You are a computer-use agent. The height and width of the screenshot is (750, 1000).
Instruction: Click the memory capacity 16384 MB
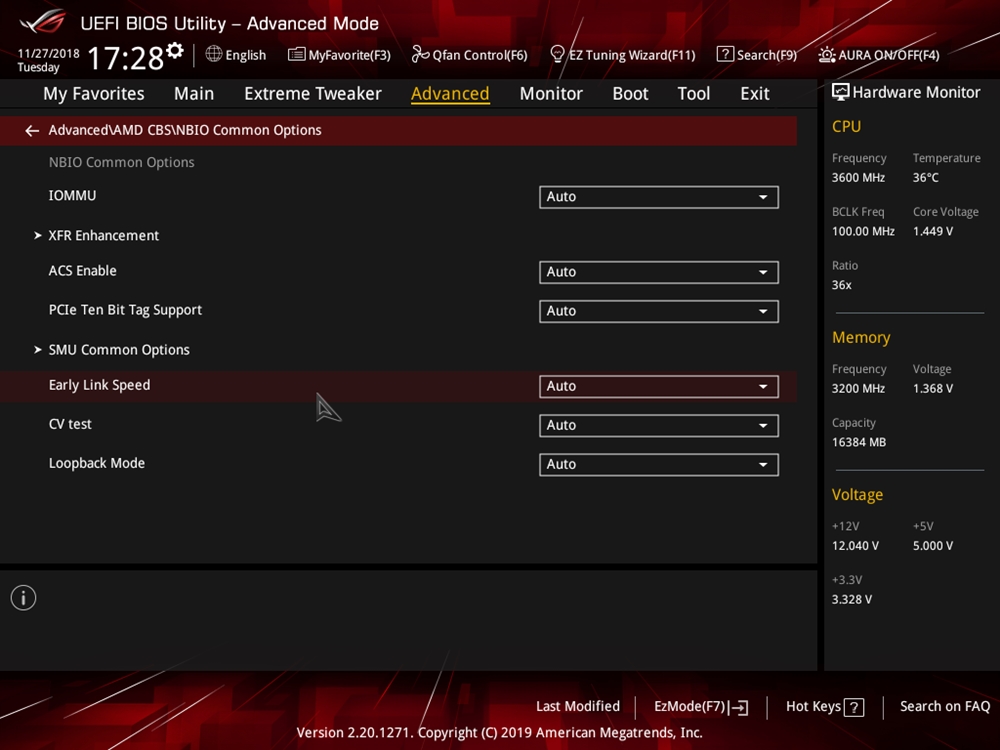(x=859, y=443)
